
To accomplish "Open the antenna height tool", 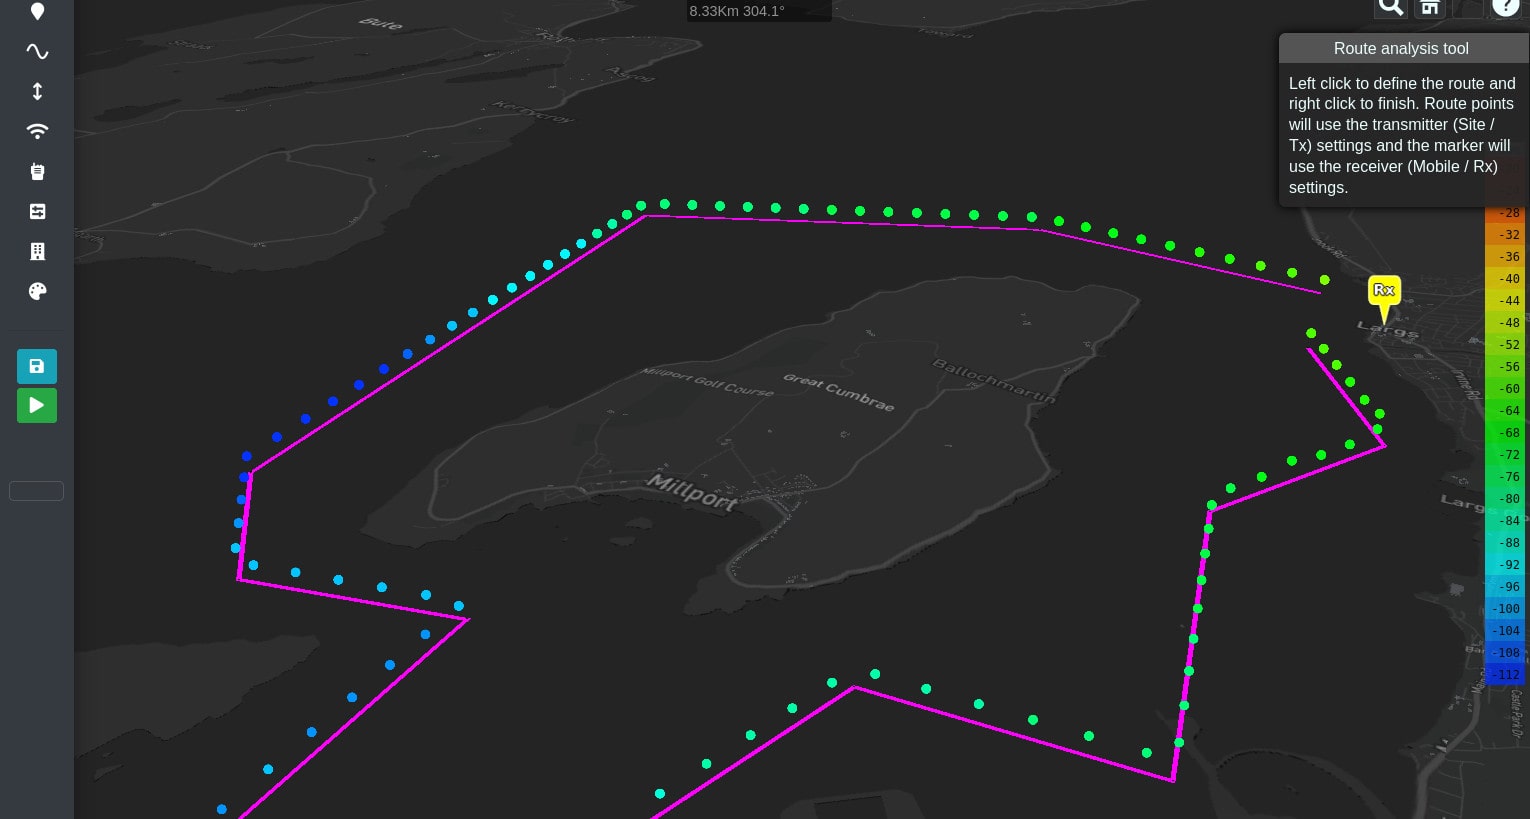I will pos(37,91).
